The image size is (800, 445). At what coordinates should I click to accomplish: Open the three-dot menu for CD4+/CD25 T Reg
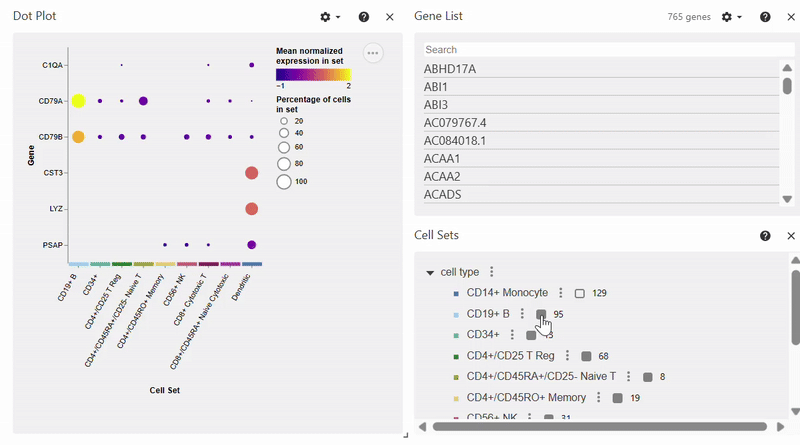567,356
